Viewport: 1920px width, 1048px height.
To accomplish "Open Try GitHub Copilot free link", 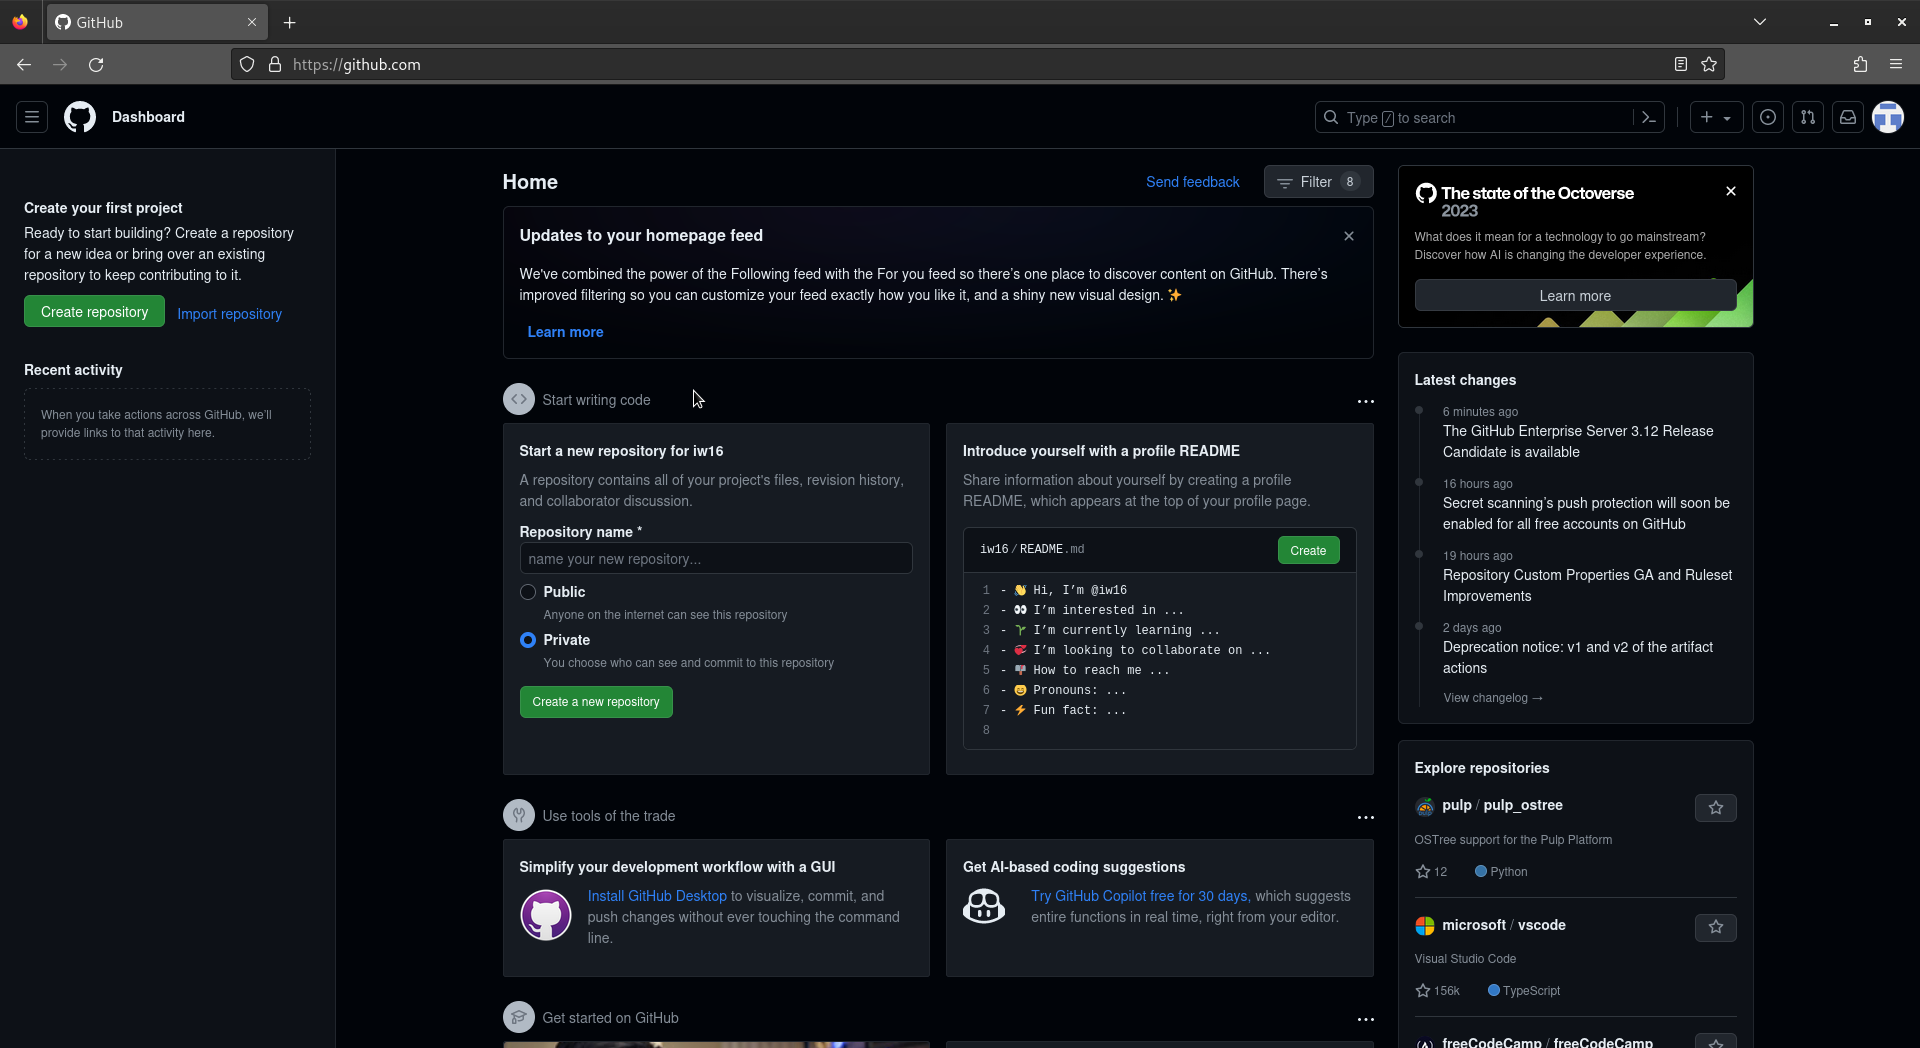I will click(1139, 896).
